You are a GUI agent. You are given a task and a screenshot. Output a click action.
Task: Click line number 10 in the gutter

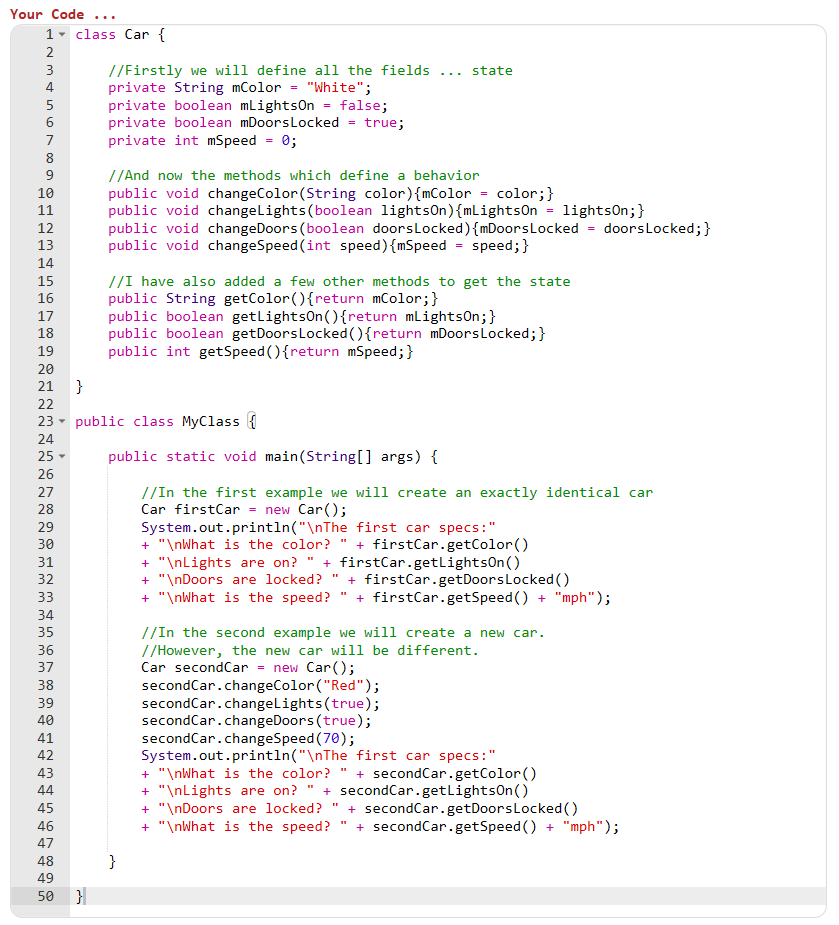(44, 192)
